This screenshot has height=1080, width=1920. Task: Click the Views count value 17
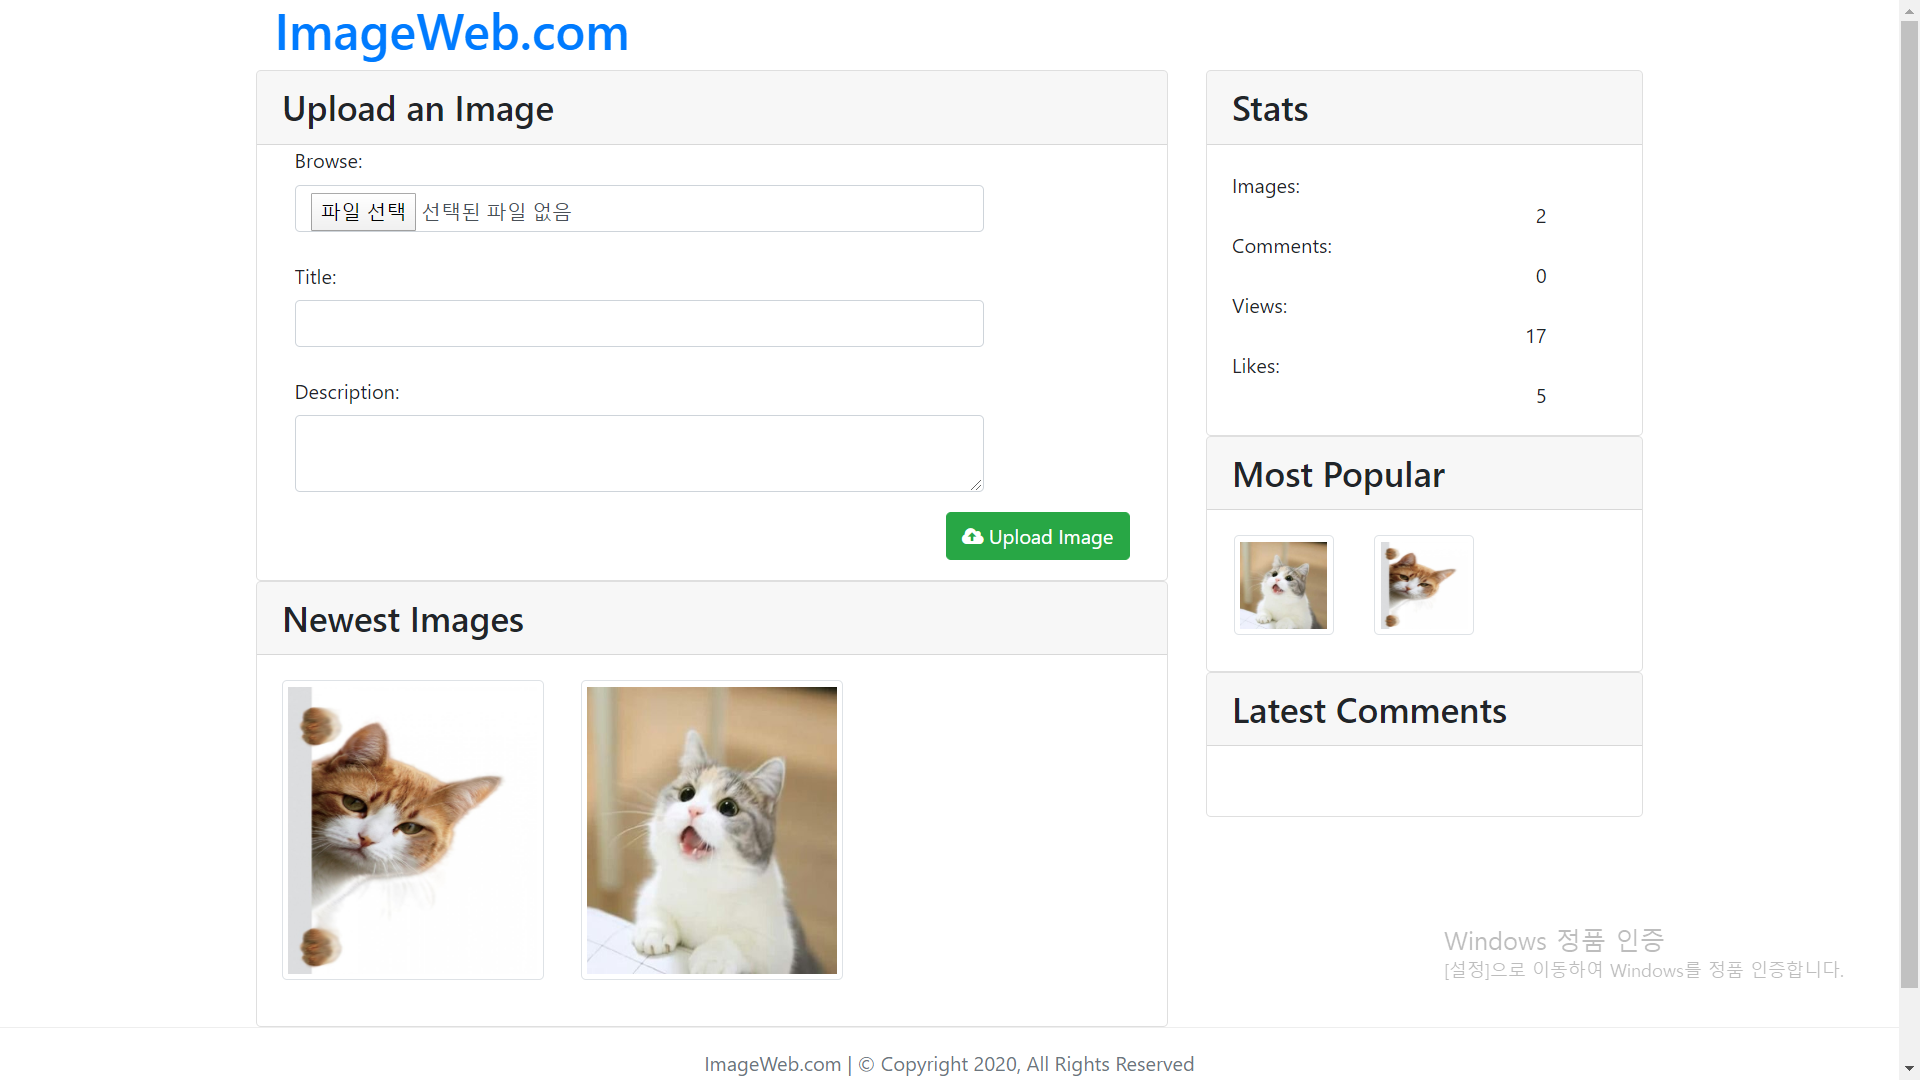[1536, 336]
